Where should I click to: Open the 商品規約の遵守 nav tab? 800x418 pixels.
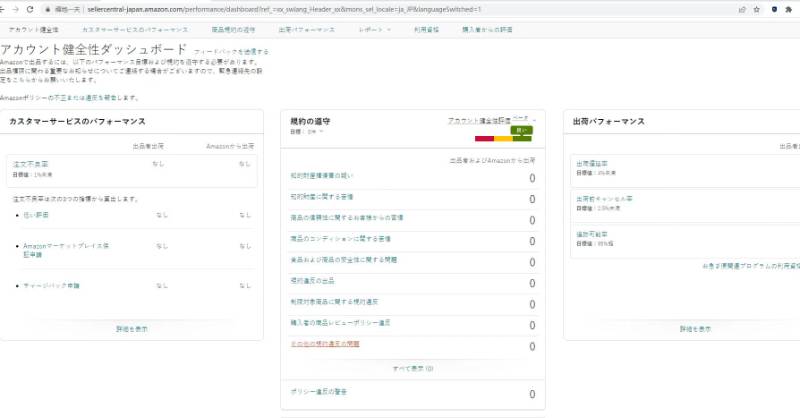pyautogui.click(x=233, y=30)
